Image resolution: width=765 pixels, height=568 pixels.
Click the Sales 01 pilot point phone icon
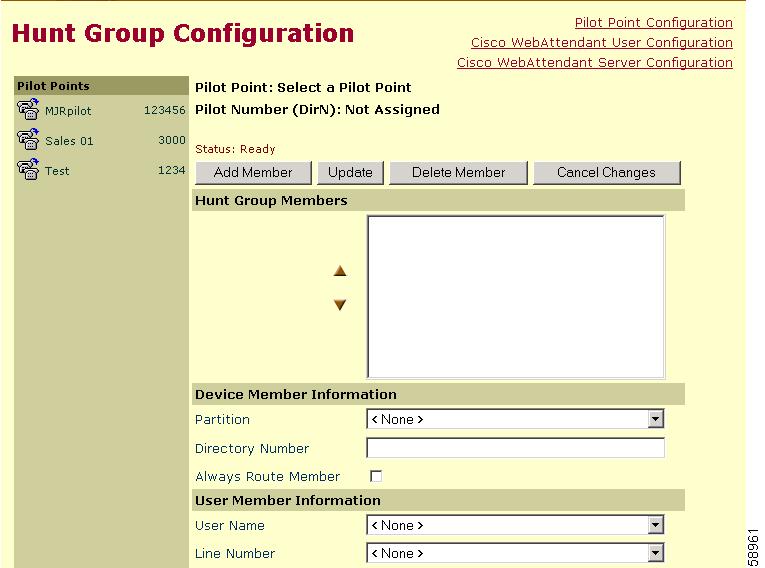point(28,140)
